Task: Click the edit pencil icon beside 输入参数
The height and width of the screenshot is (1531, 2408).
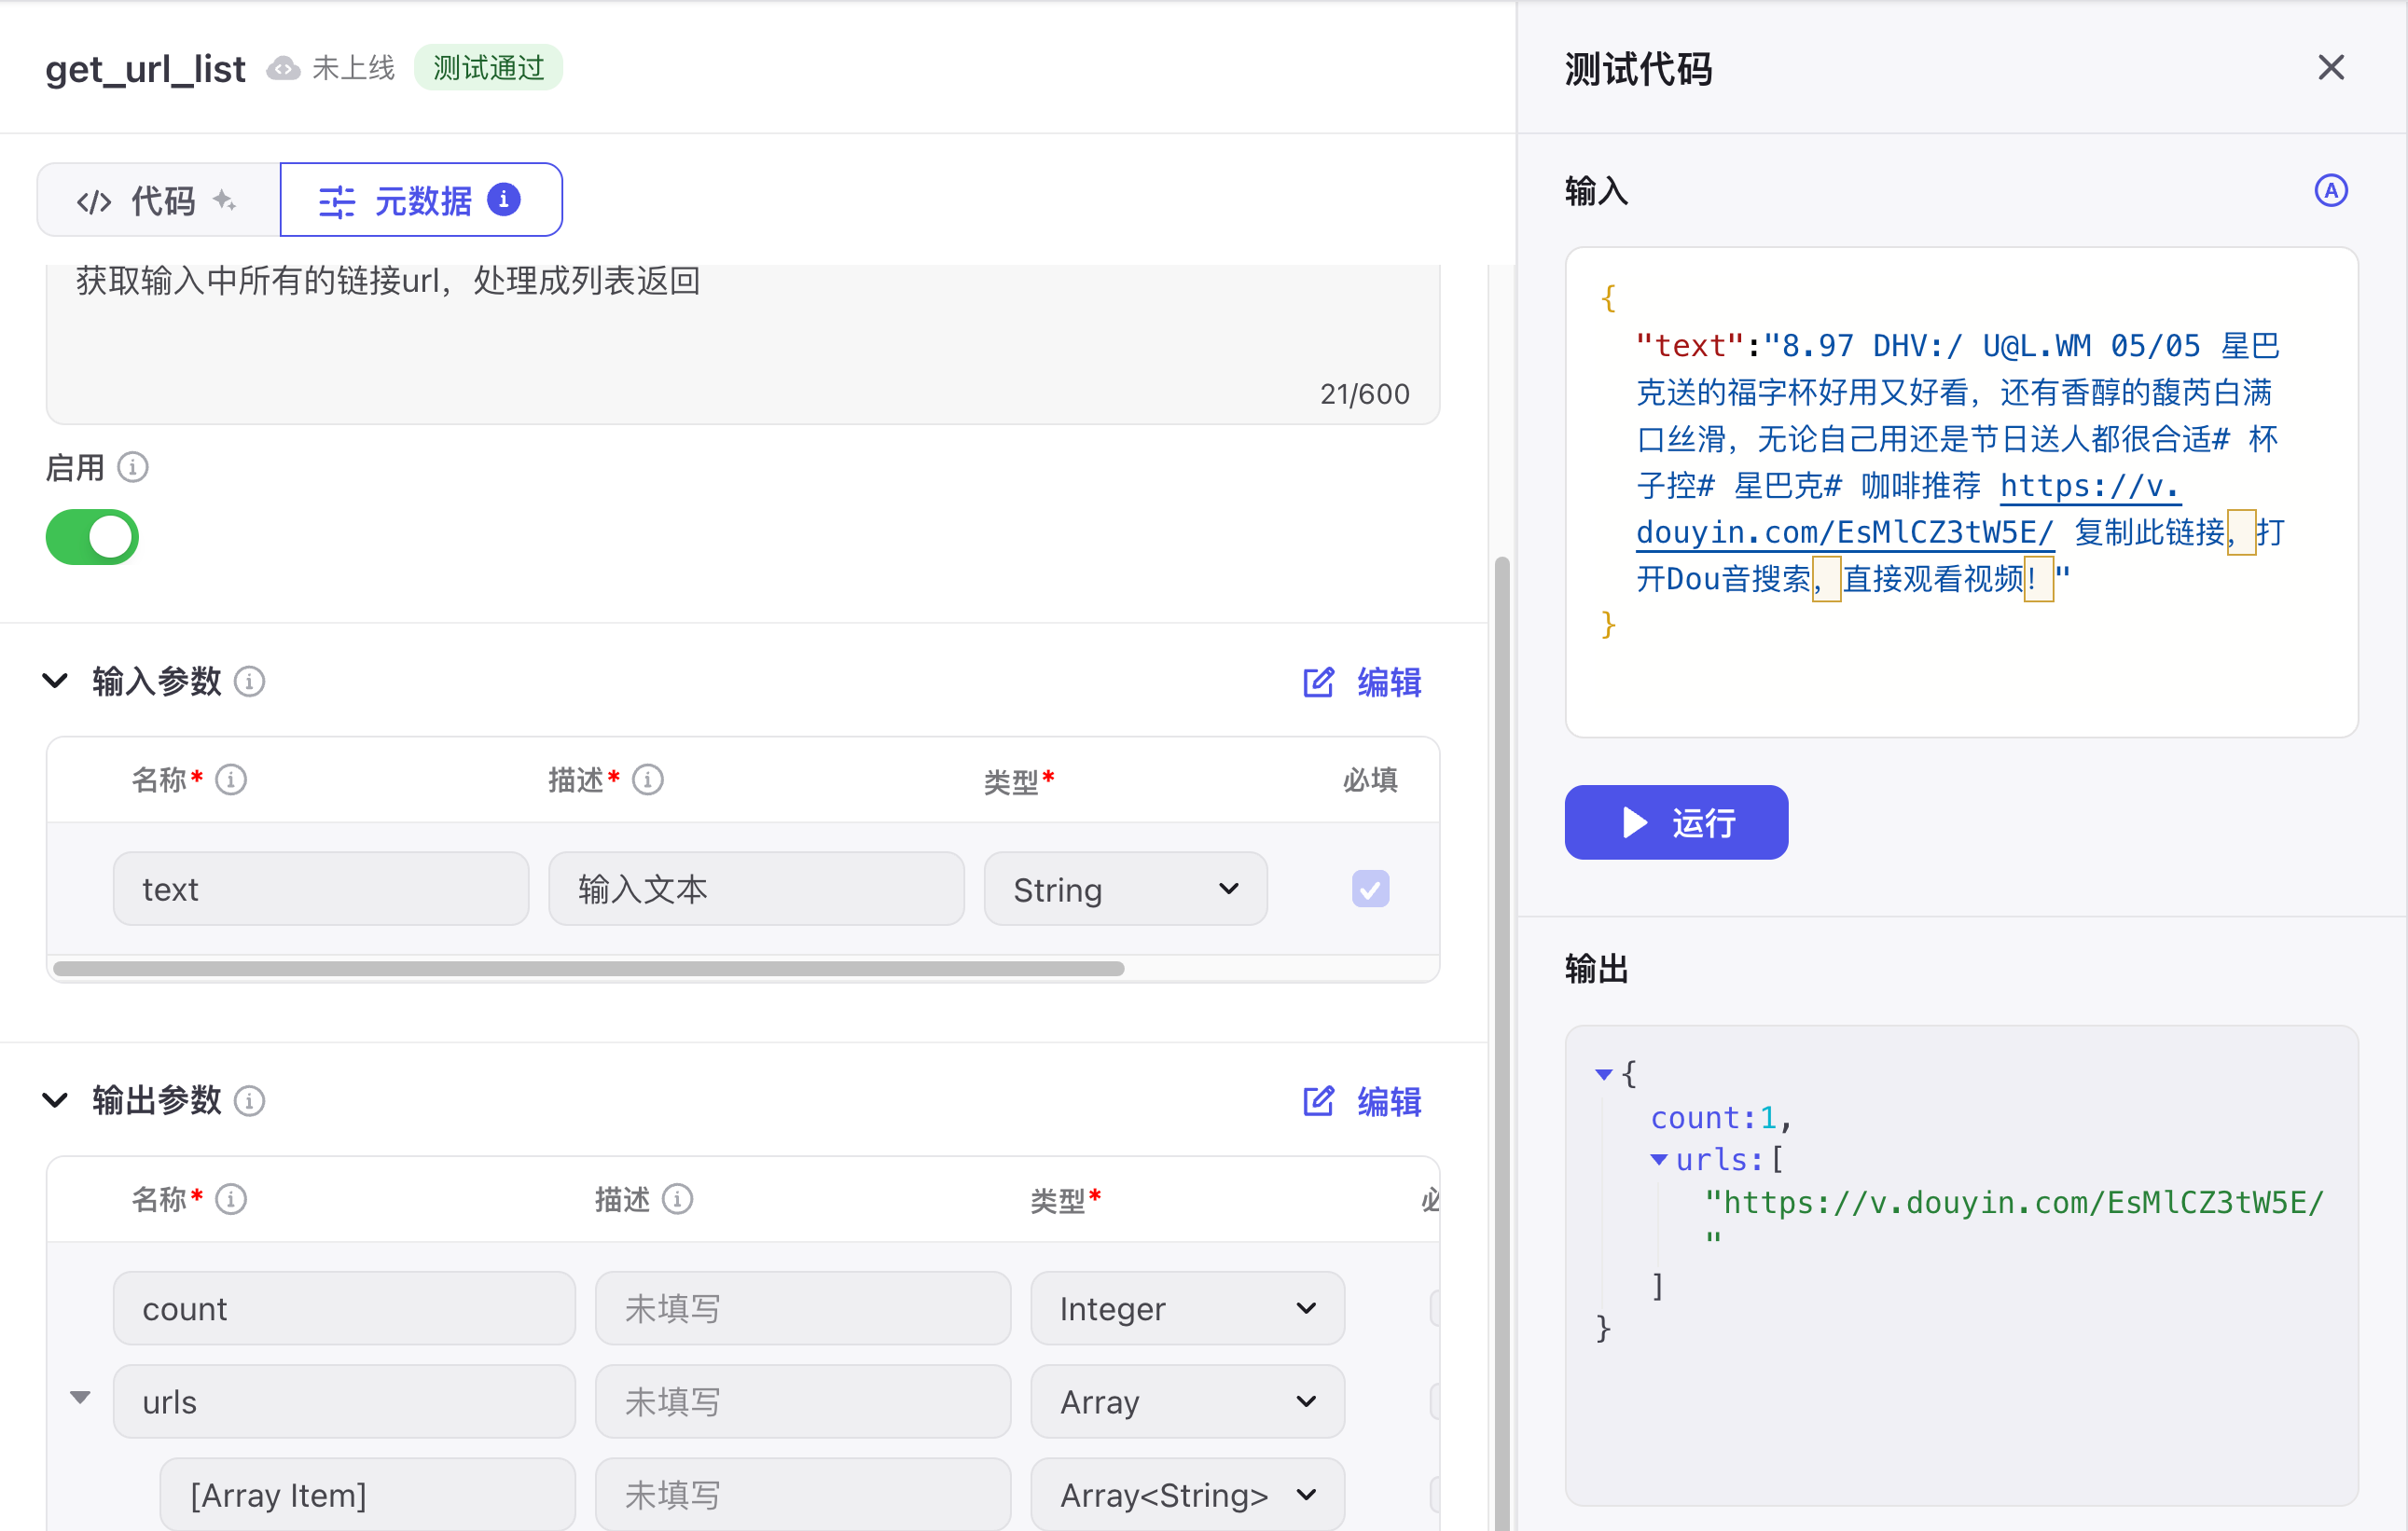Action: pos(1318,682)
